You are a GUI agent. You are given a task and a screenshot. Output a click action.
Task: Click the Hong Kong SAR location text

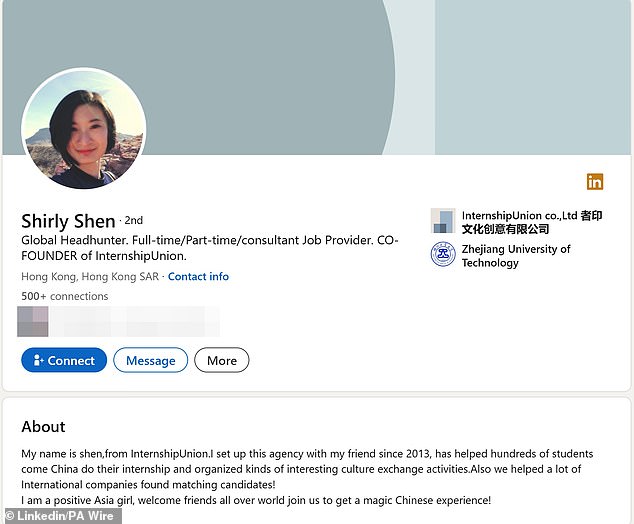tap(90, 276)
